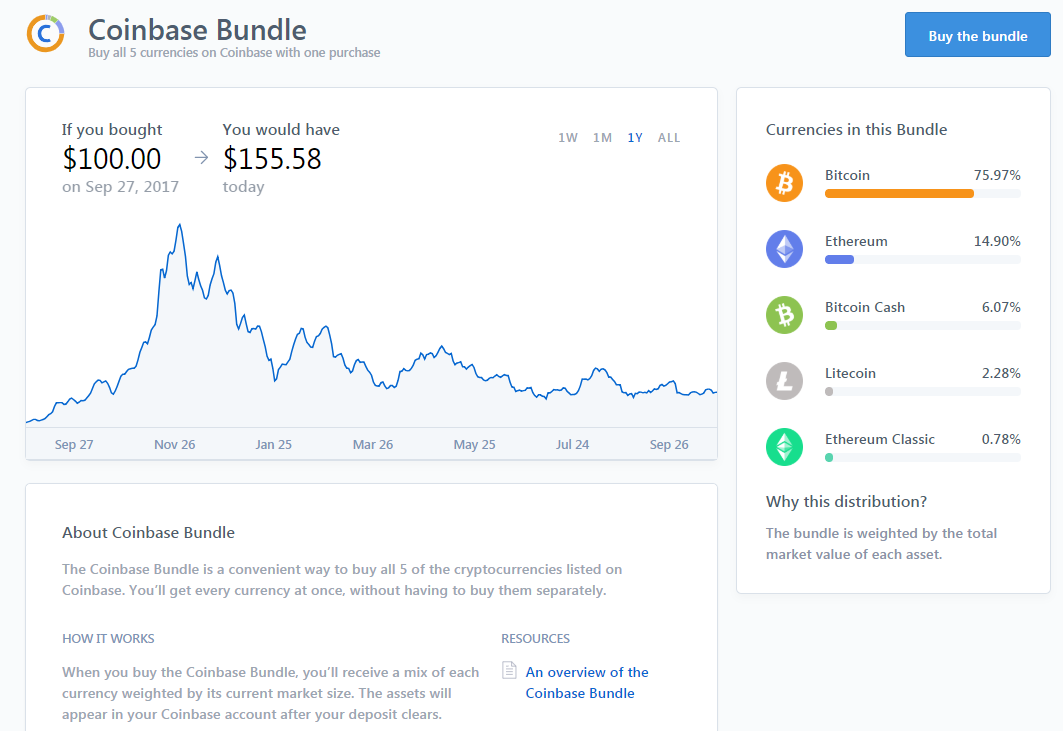Click the arrow between $100.00 and $155.58
This screenshot has width=1063, height=731.
(x=201, y=157)
